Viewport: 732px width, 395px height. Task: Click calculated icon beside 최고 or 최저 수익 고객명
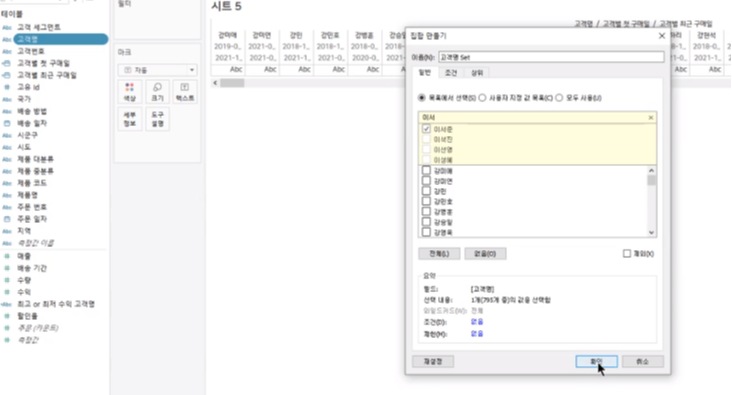tap(7, 304)
